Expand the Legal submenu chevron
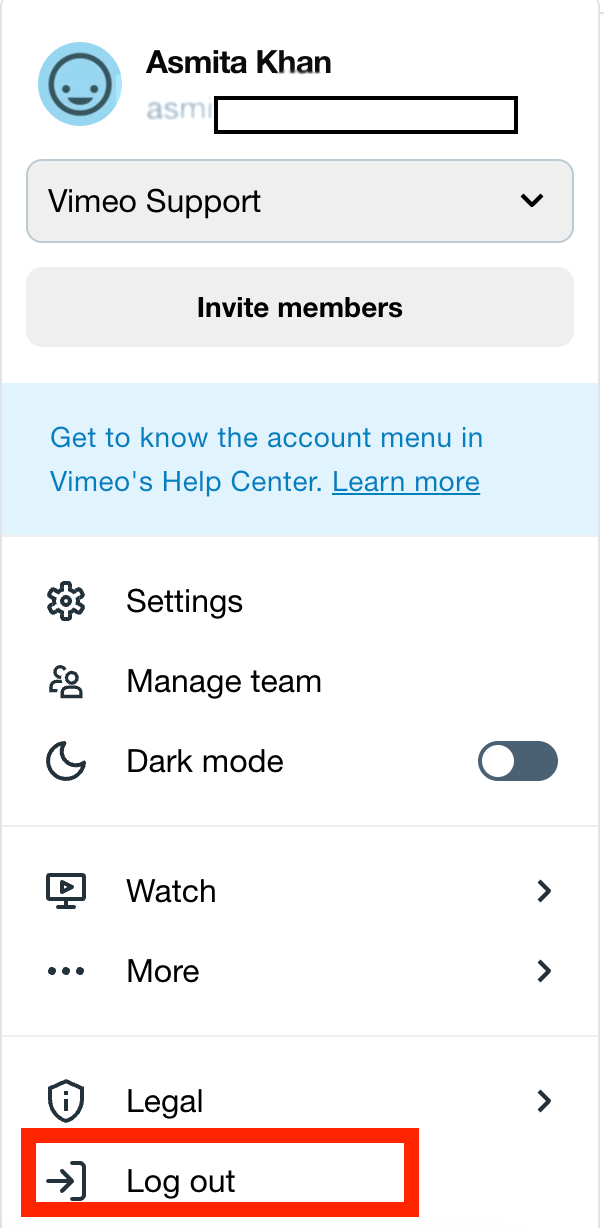Viewport: 604px width, 1228px height. 544,1101
